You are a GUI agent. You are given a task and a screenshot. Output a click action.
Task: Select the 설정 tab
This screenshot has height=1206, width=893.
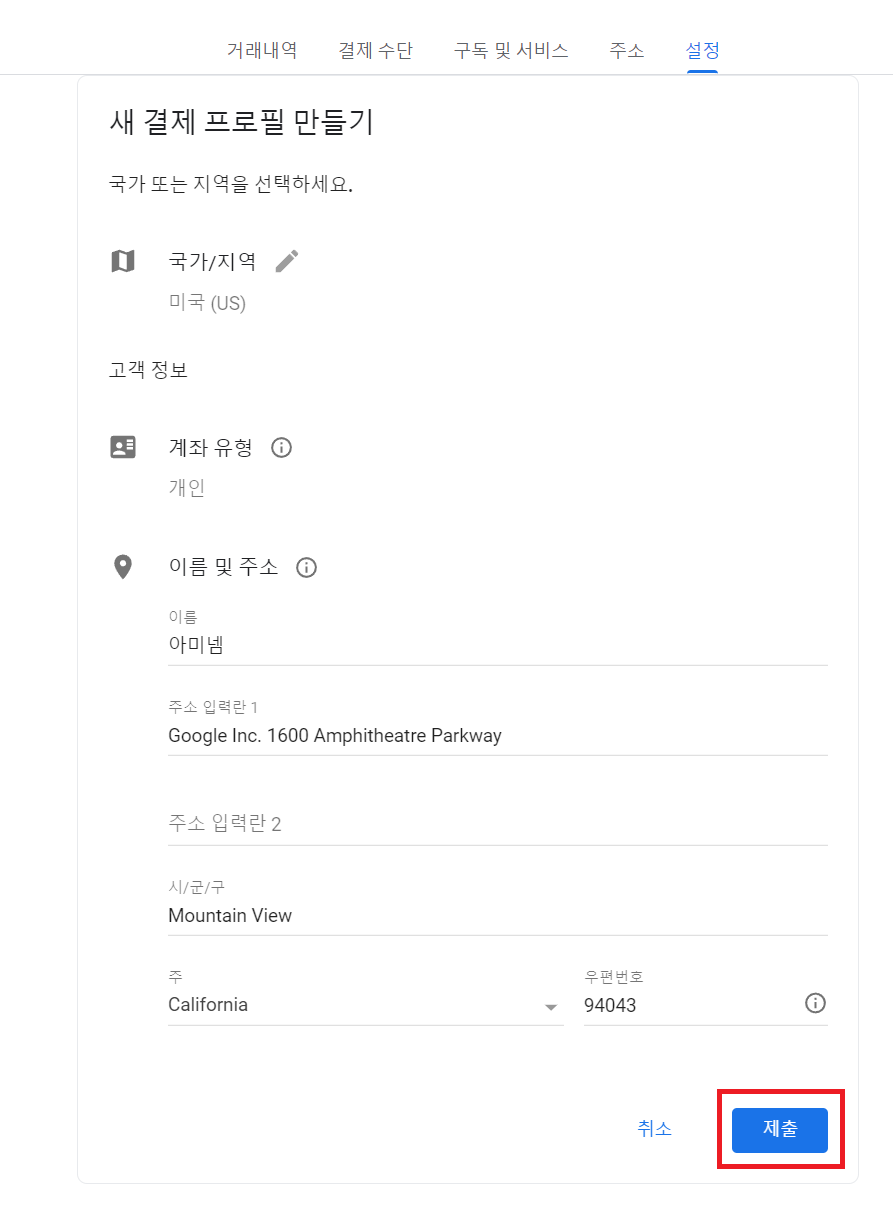(x=702, y=50)
